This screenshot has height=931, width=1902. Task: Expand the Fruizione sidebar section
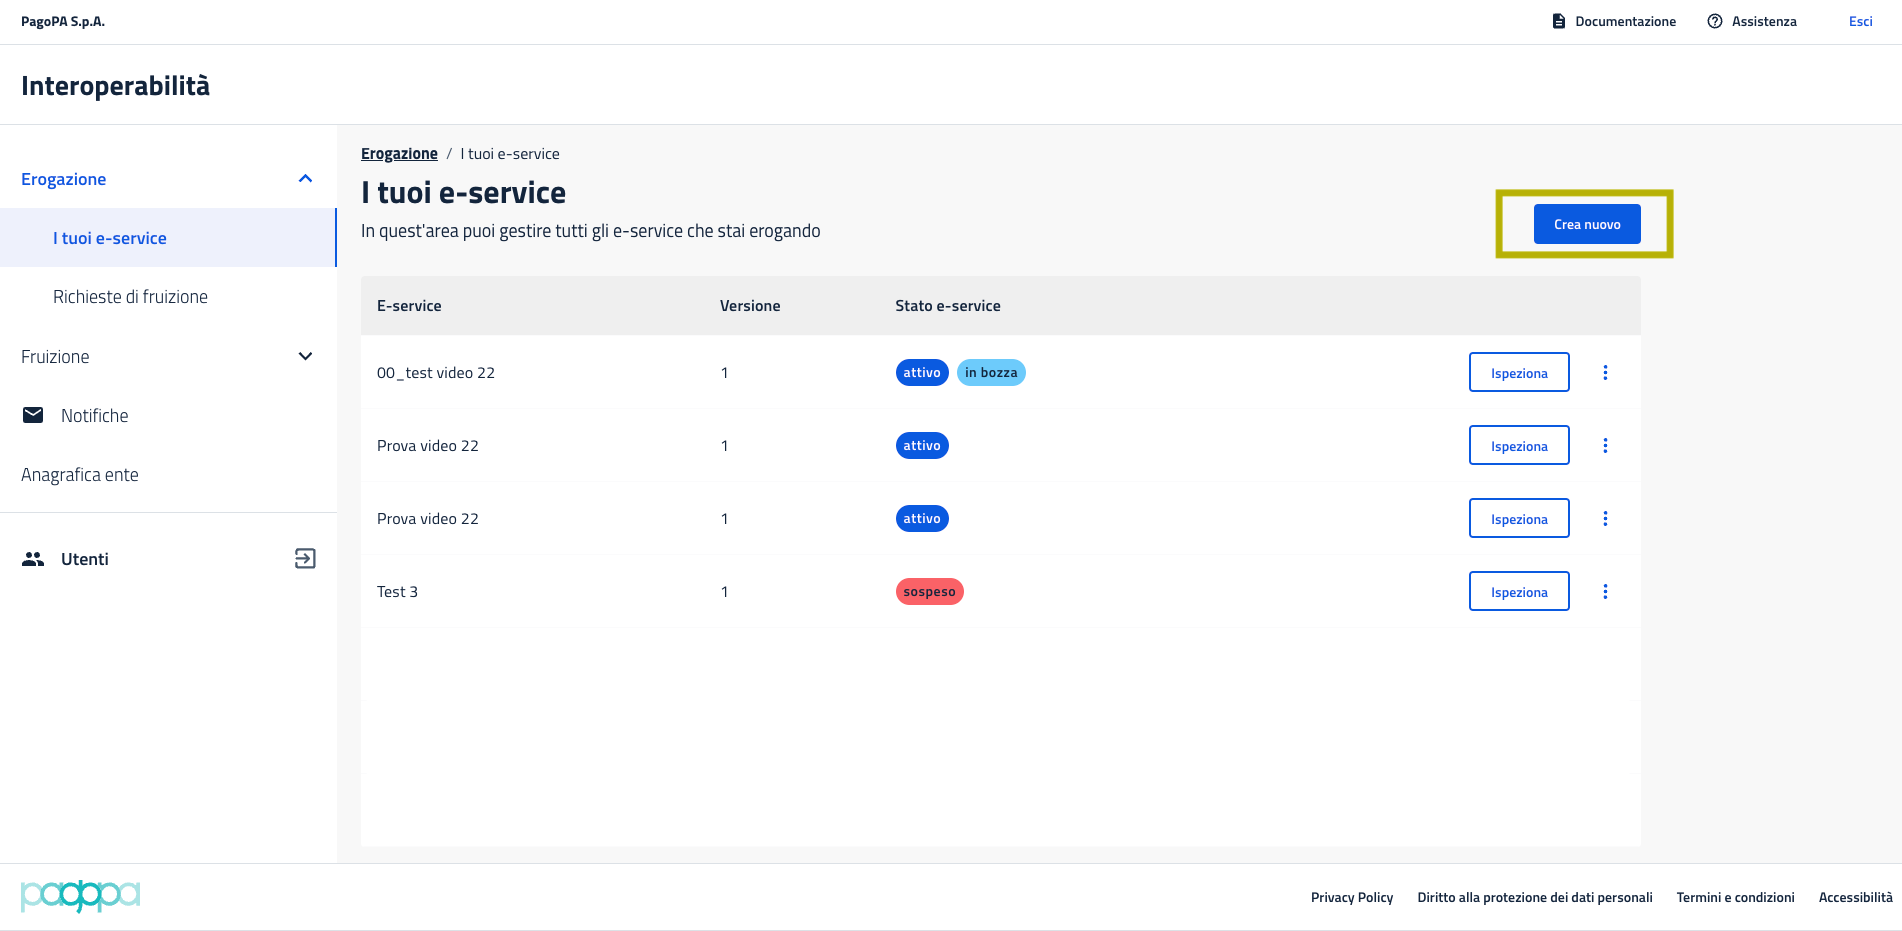(x=305, y=357)
